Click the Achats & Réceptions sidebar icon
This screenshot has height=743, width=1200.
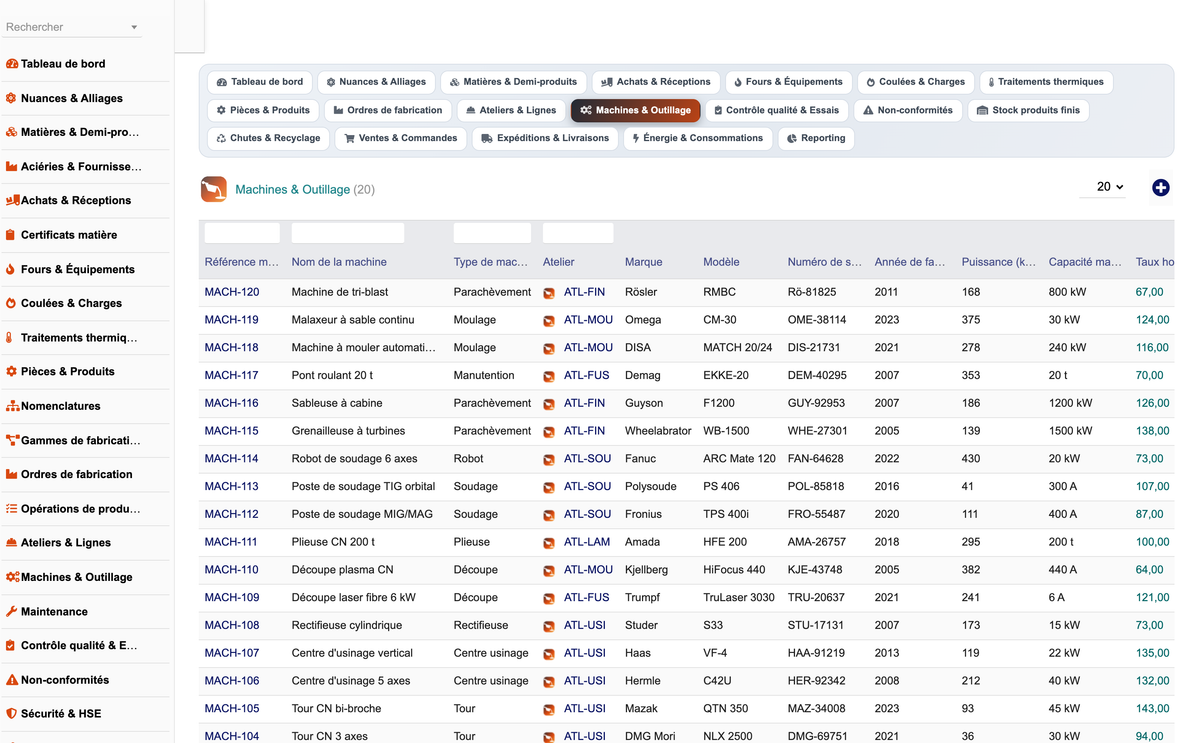(12, 200)
